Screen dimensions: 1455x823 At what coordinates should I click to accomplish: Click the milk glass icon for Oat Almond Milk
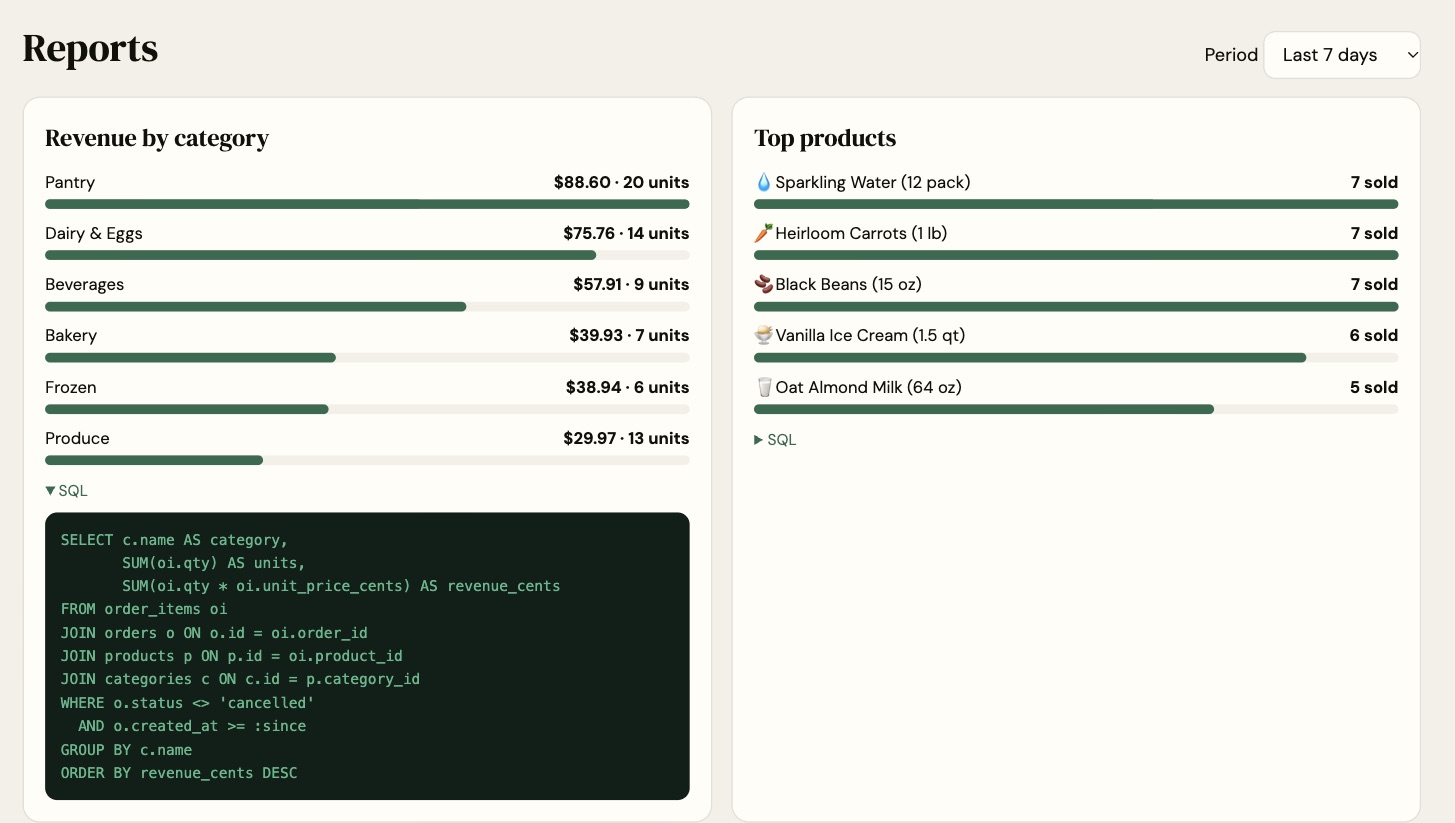763,387
